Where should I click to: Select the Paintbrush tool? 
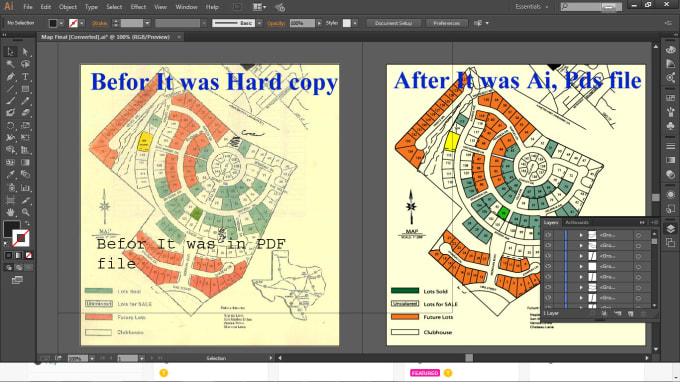[x=10, y=101]
